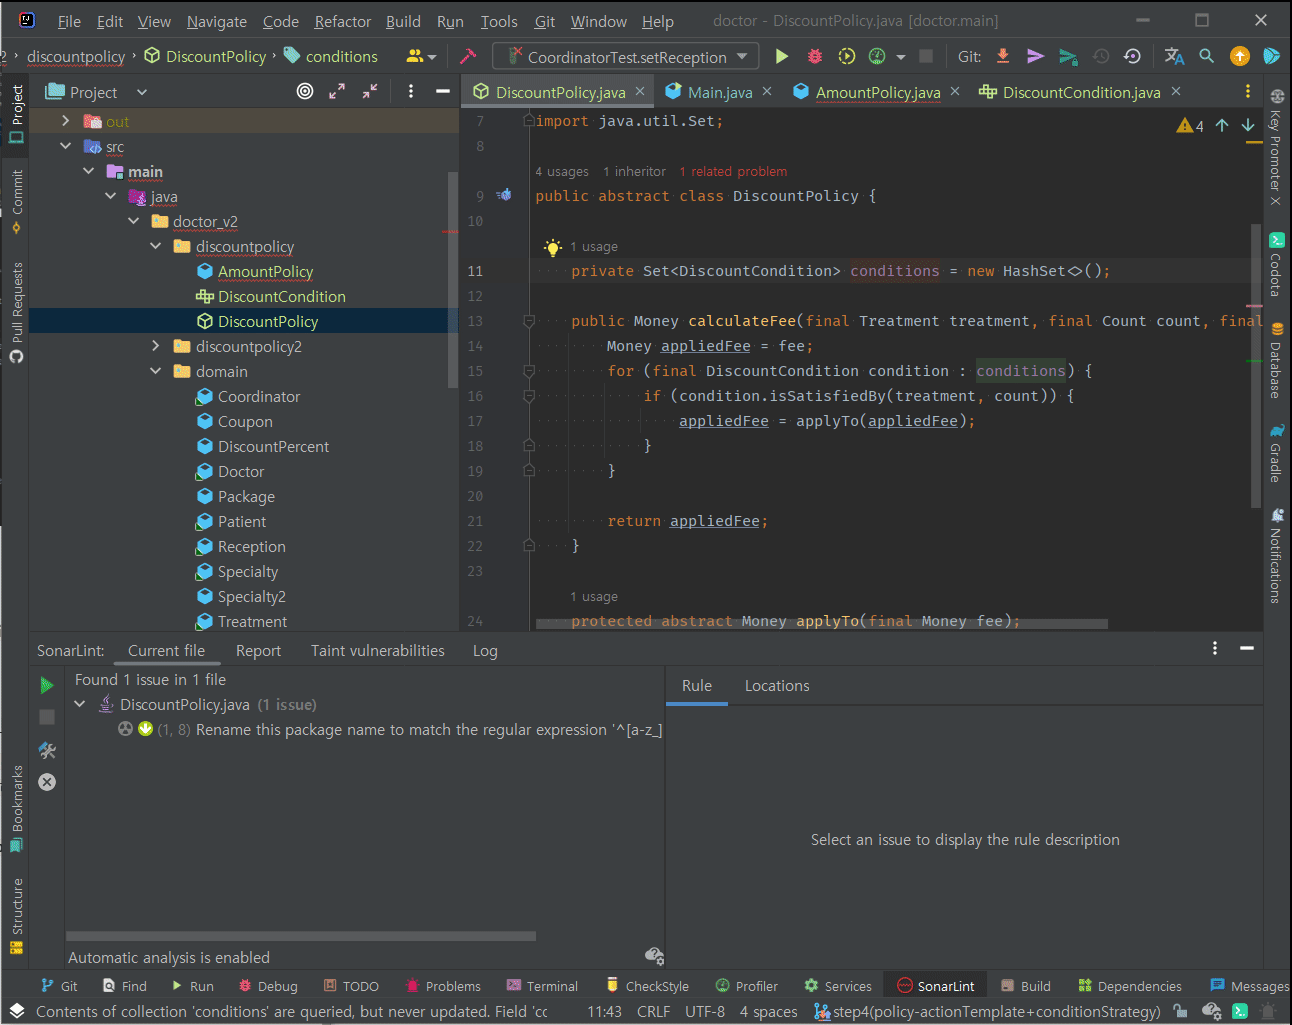The image size is (1292, 1025).
Task: Open the Refactor menu
Action: pyautogui.click(x=342, y=21)
